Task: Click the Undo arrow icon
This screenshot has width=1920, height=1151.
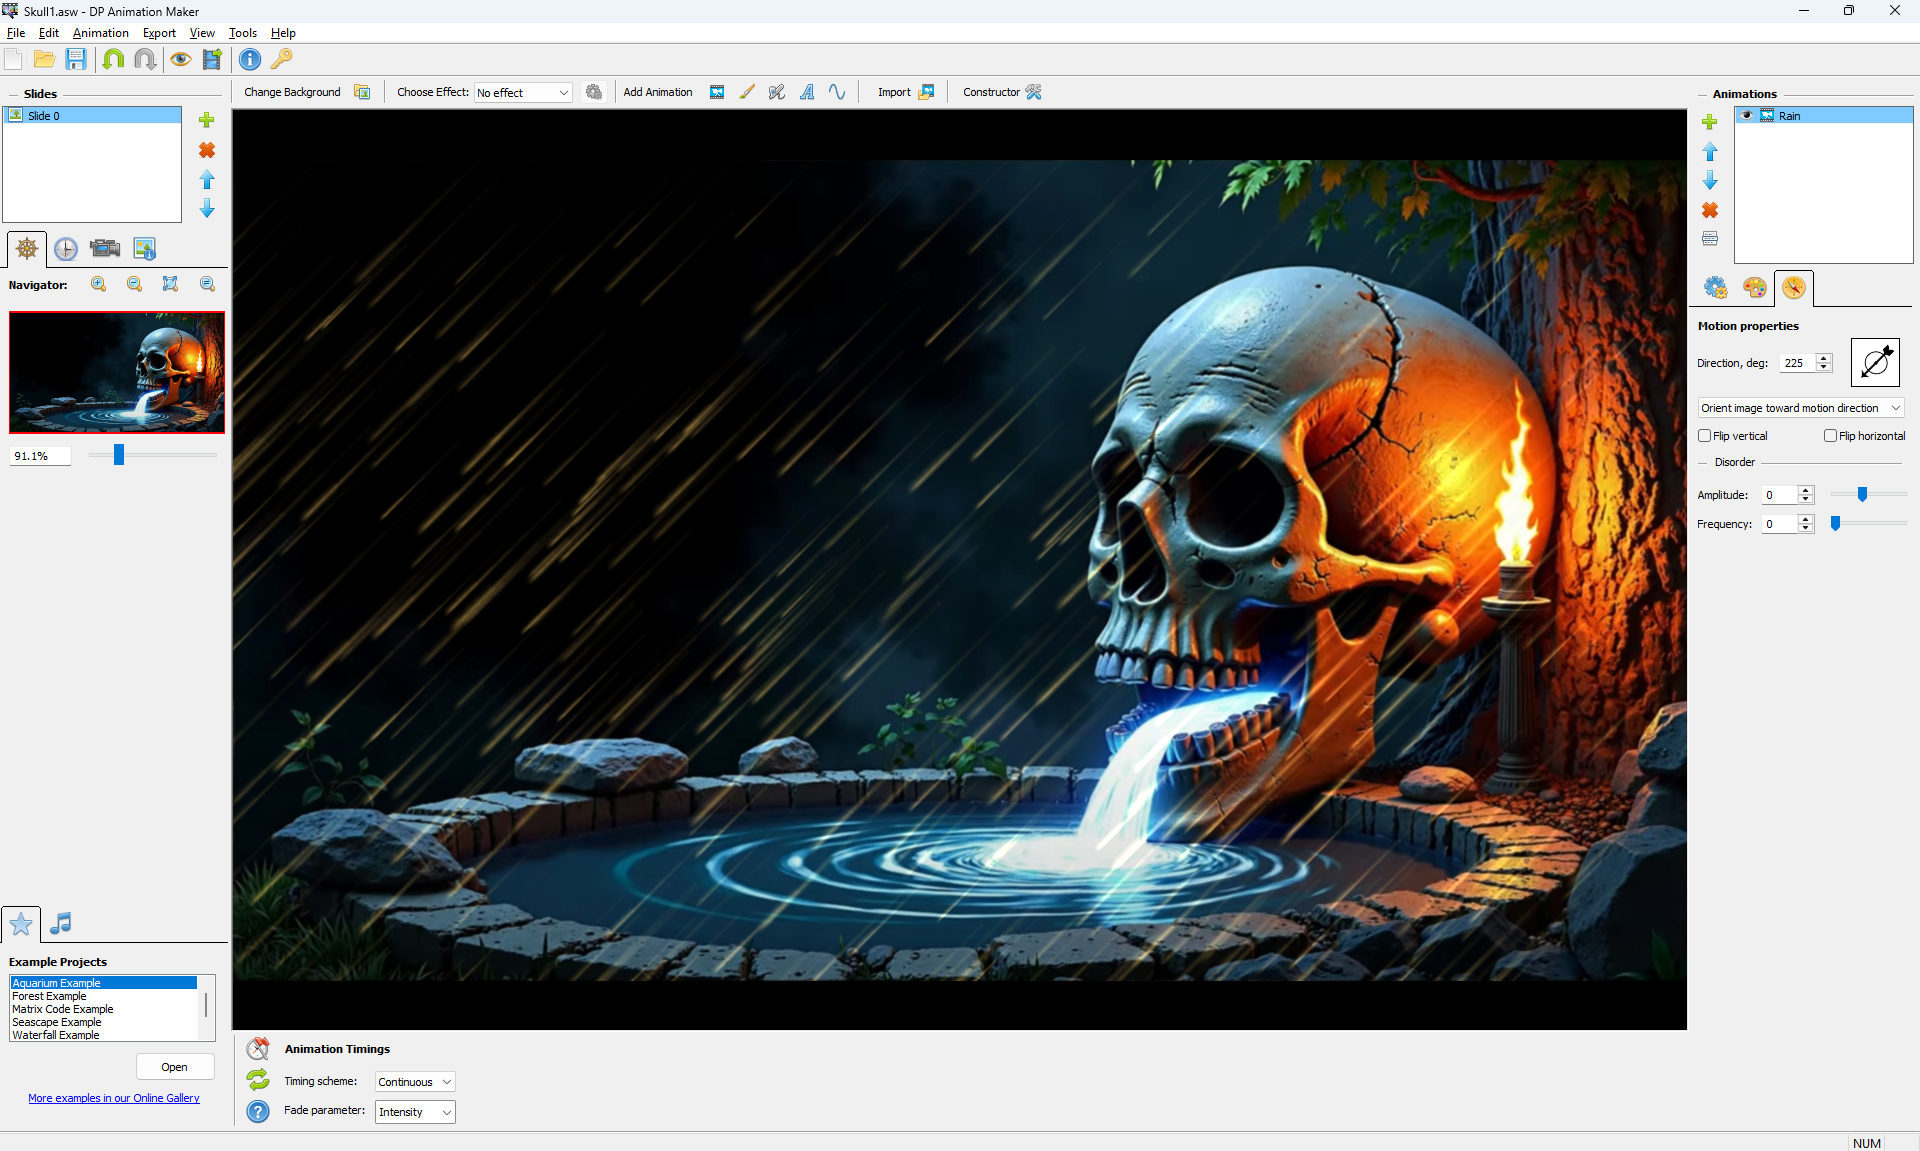Action: (113, 59)
